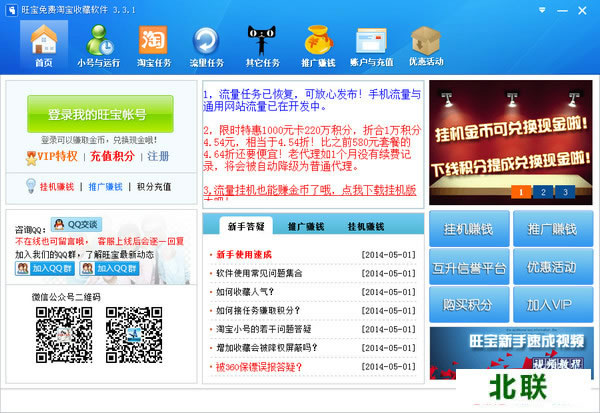
Task: Switch to the 新手答疑 tab
Action: tap(247, 227)
